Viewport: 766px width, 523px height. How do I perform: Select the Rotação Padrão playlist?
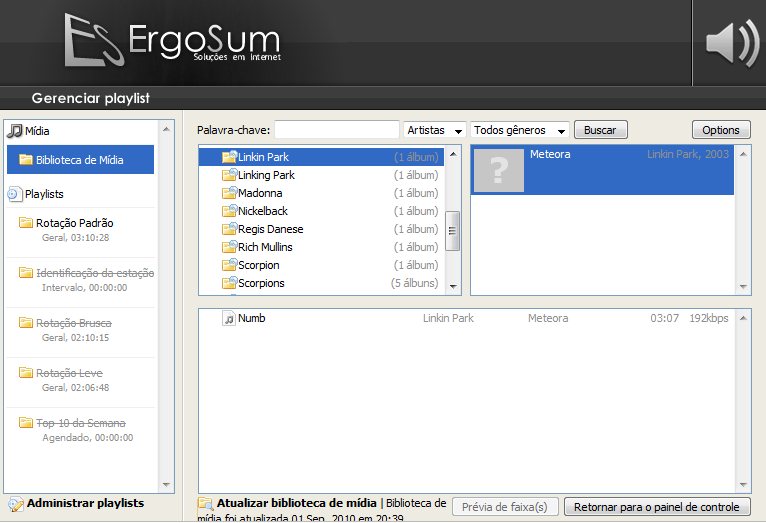point(80,230)
